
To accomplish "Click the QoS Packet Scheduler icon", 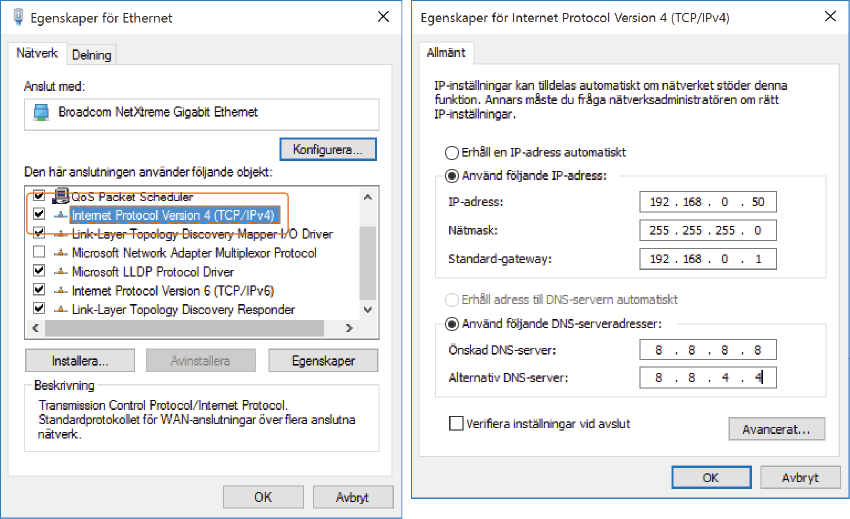I will coord(61,197).
